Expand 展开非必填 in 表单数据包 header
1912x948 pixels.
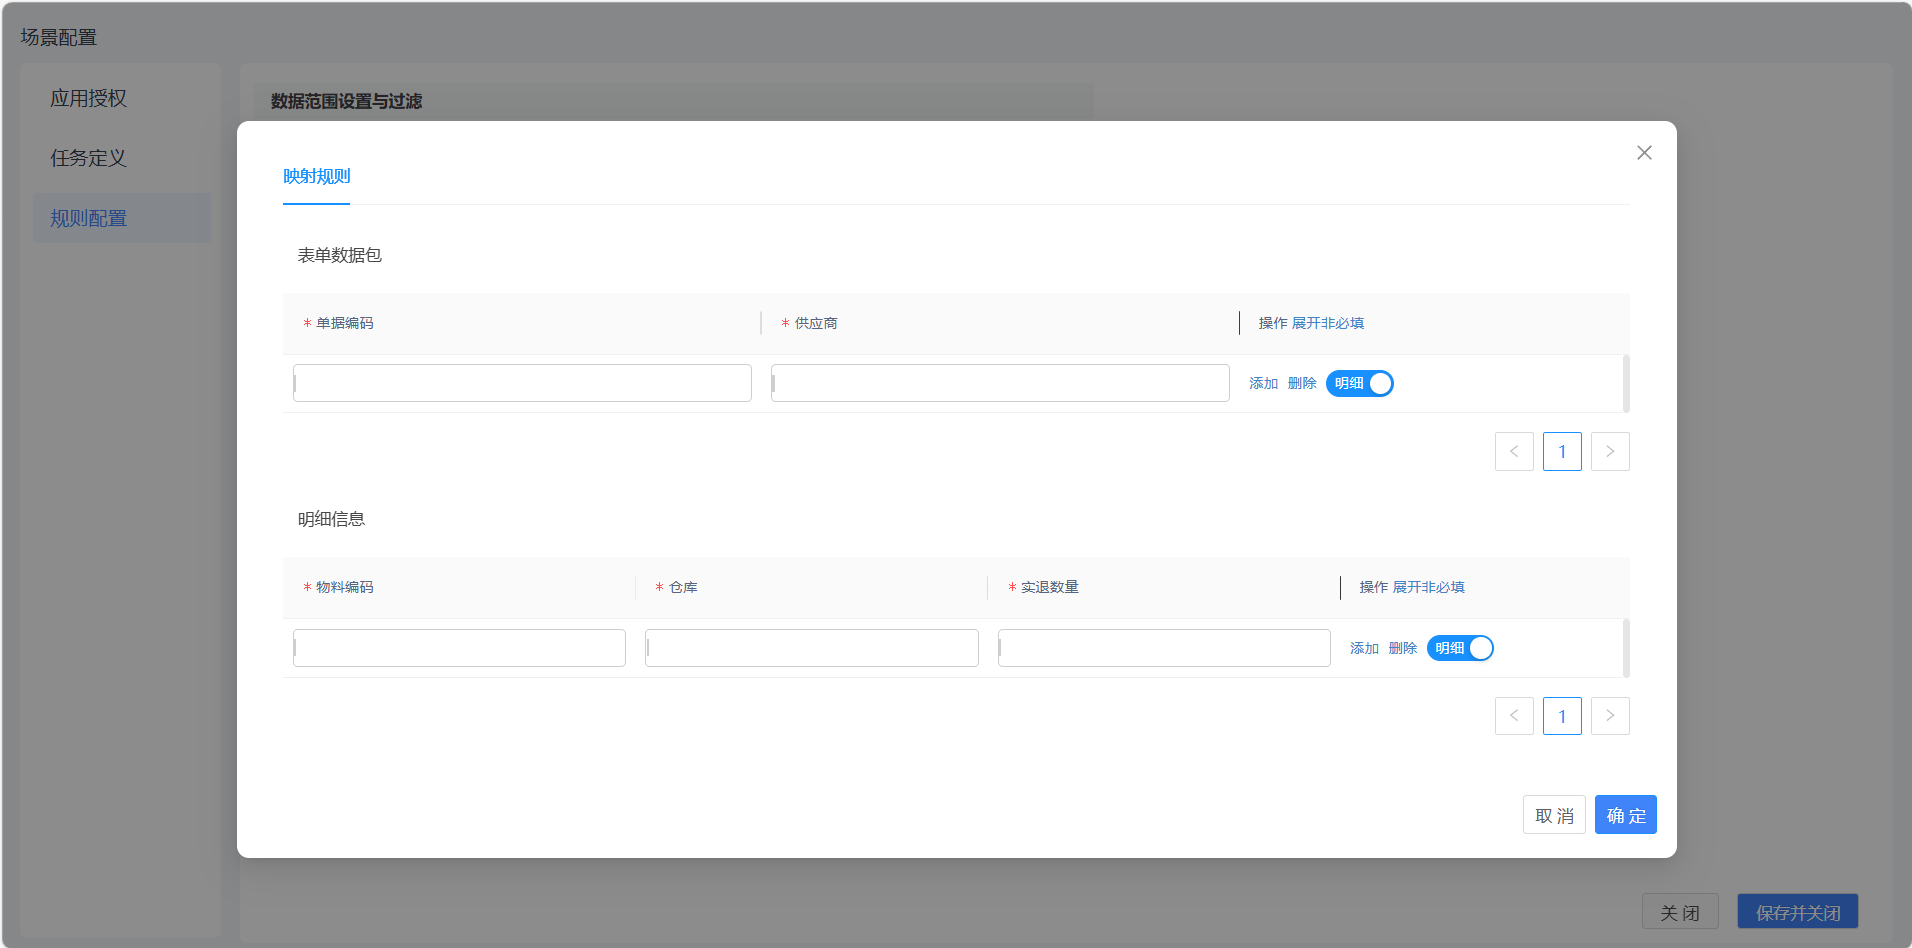[x=1328, y=323]
